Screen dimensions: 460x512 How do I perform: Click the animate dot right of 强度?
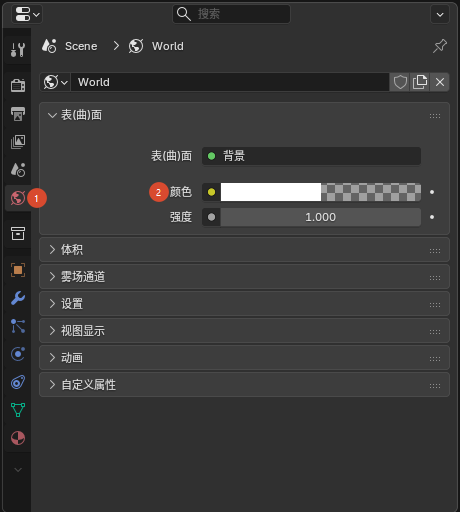click(432, 217)
